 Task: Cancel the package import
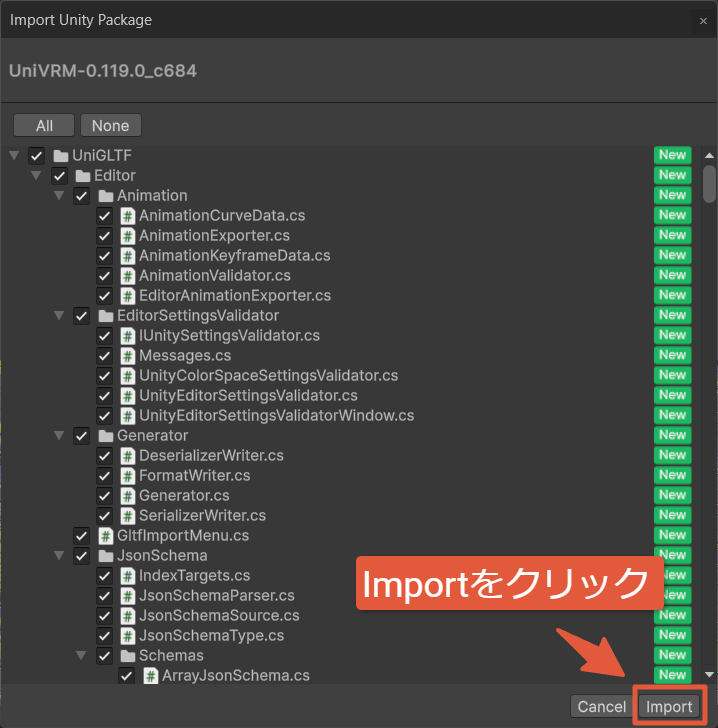[601, 707]
